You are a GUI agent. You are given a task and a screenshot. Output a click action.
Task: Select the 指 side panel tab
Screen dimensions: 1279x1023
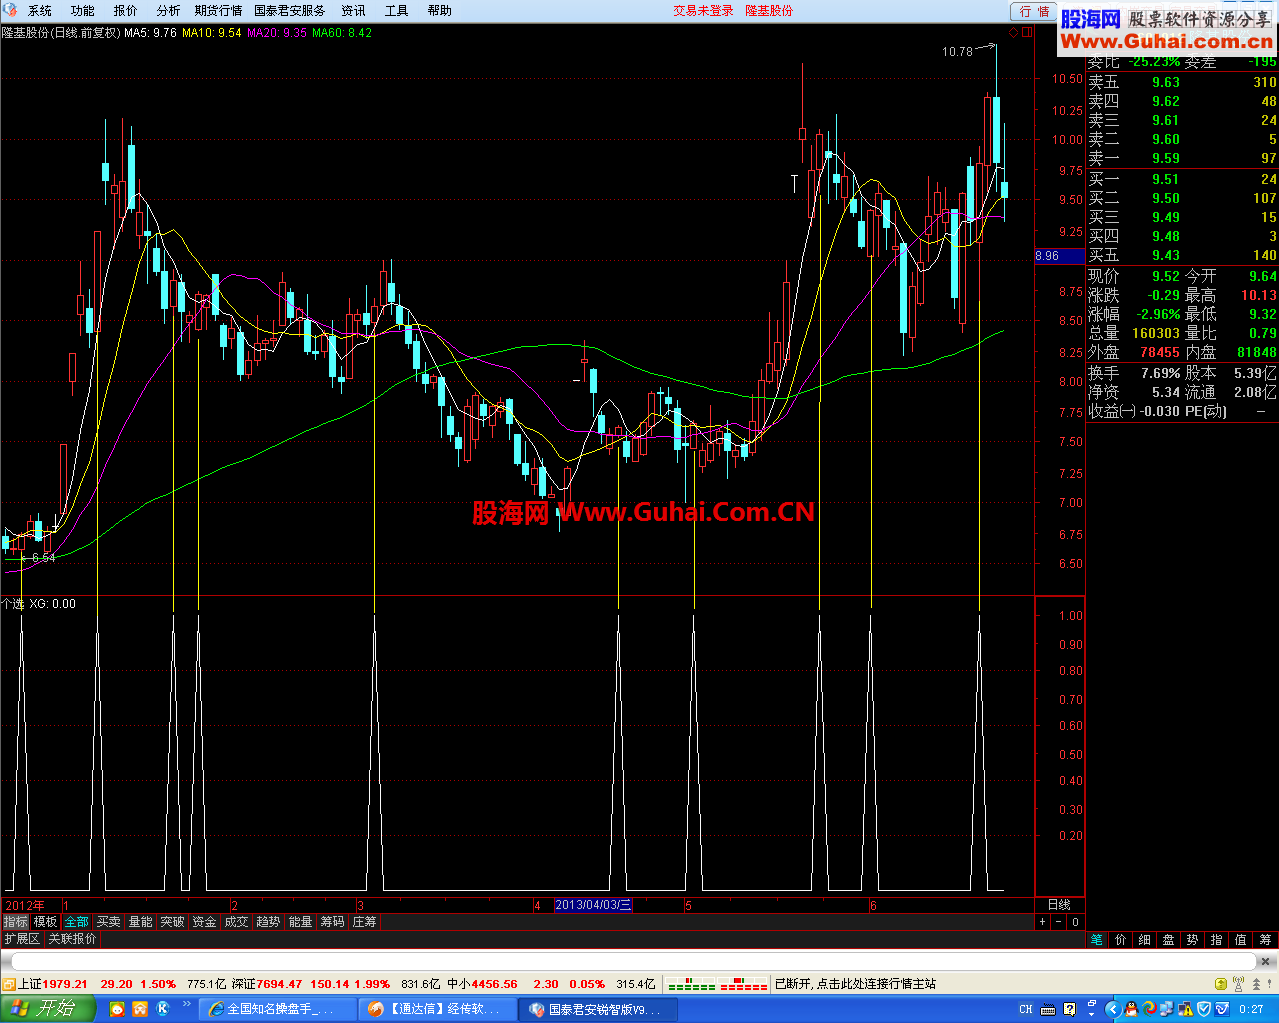point(1217,939)
